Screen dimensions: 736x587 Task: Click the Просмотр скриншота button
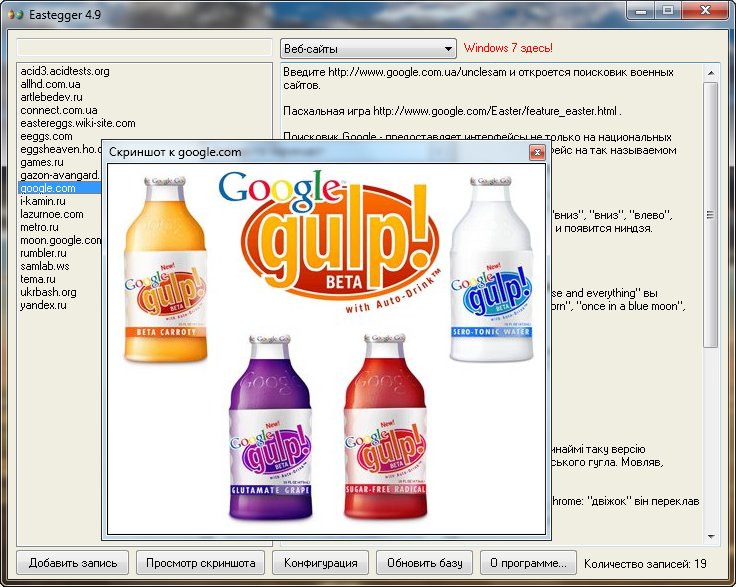200,563
